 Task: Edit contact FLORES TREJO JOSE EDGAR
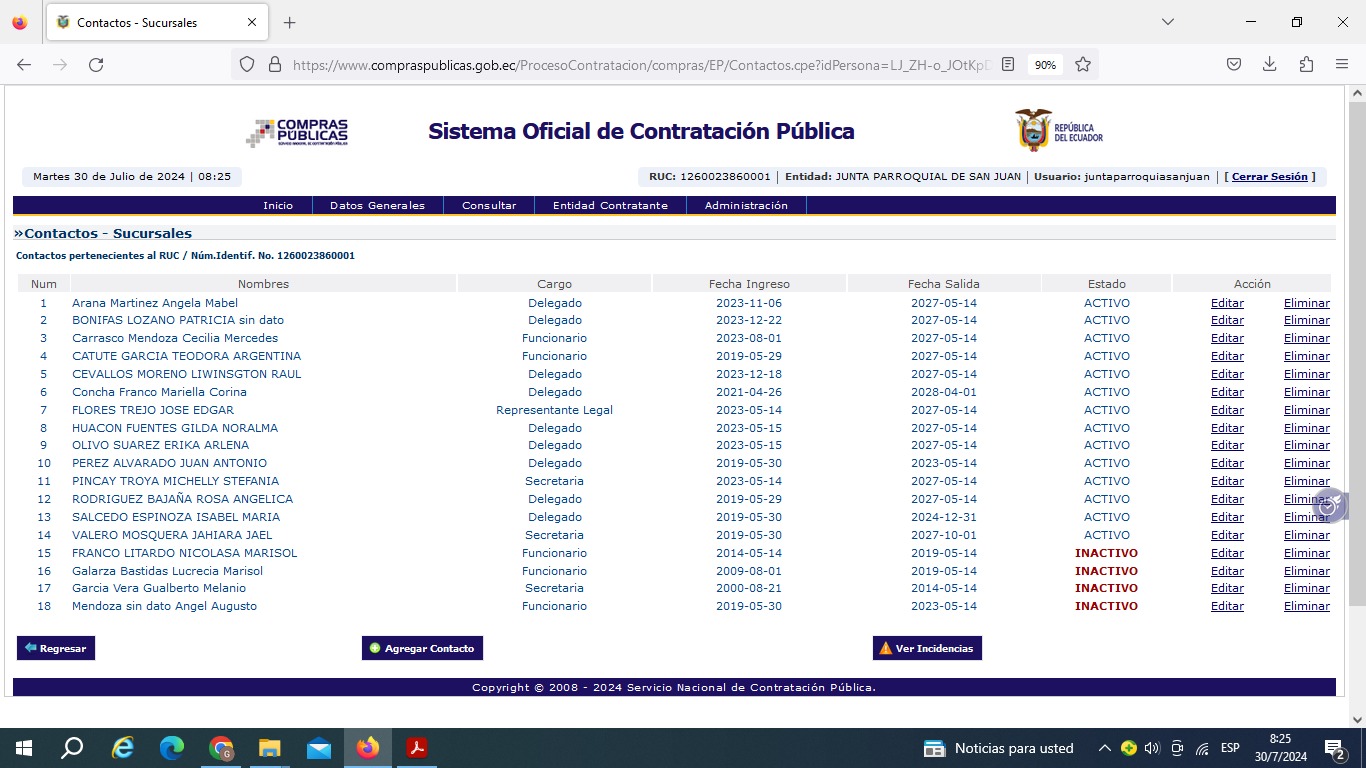1227,410
